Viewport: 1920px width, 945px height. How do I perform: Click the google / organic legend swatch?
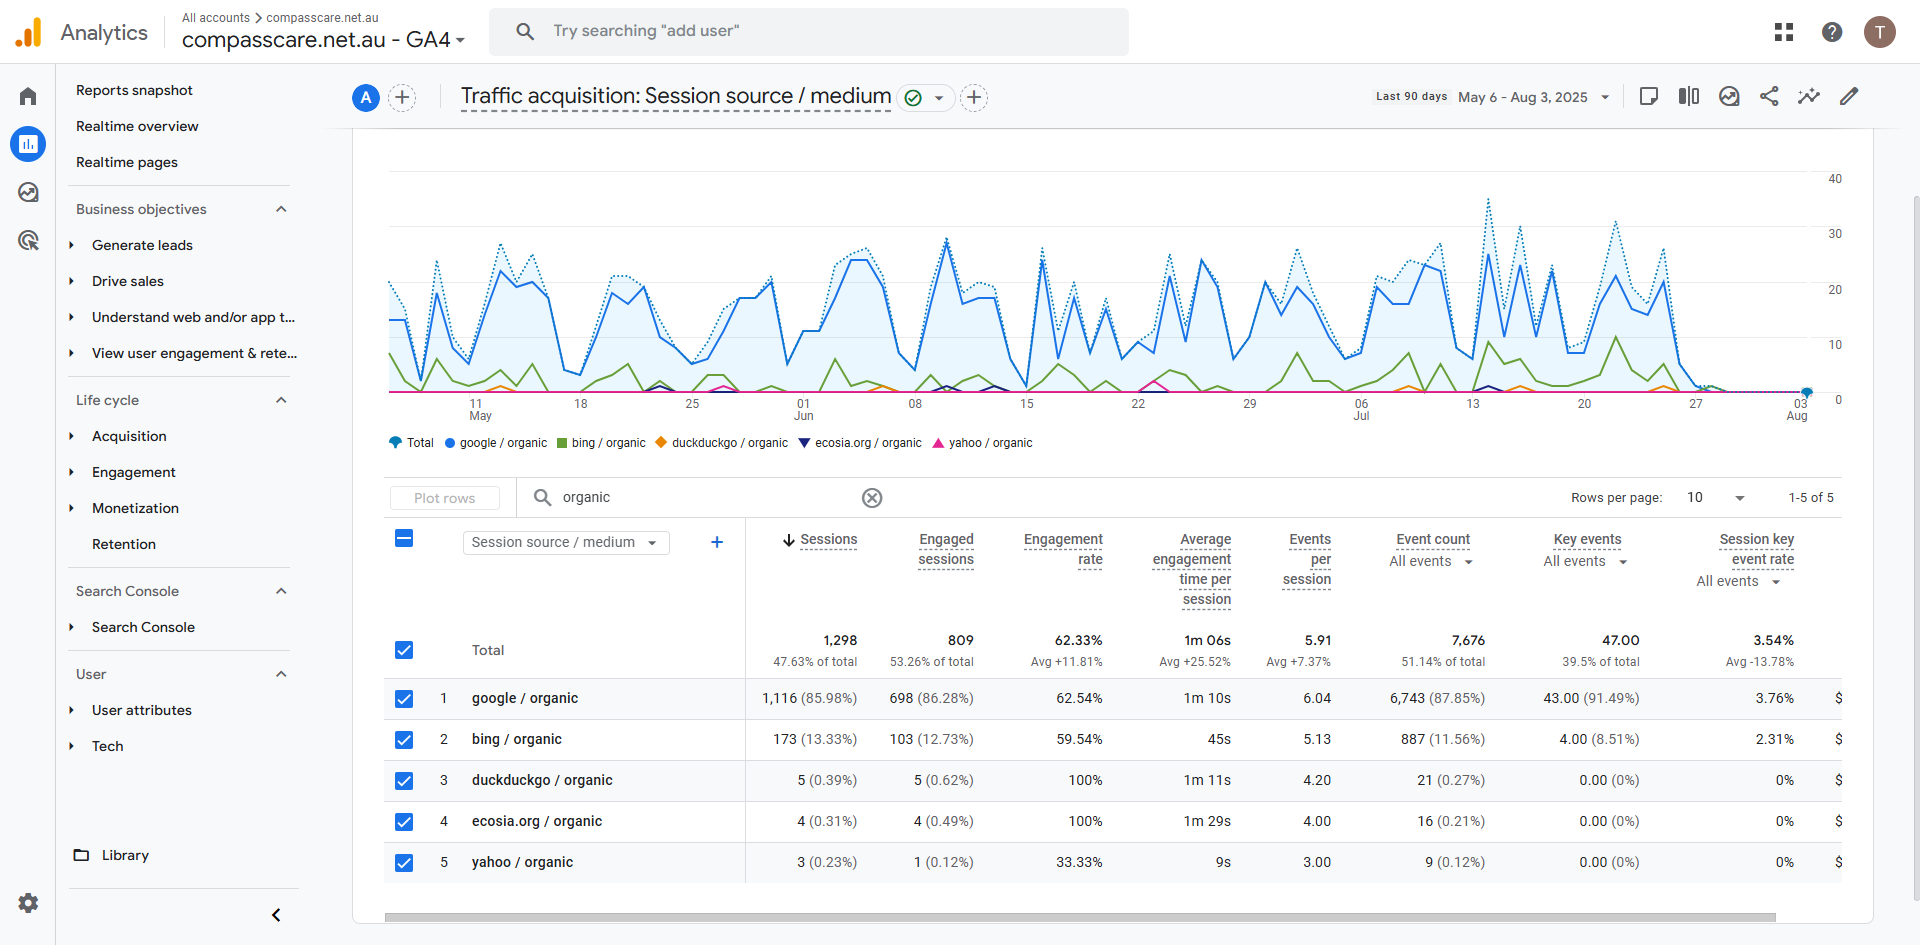pos(450,443)
